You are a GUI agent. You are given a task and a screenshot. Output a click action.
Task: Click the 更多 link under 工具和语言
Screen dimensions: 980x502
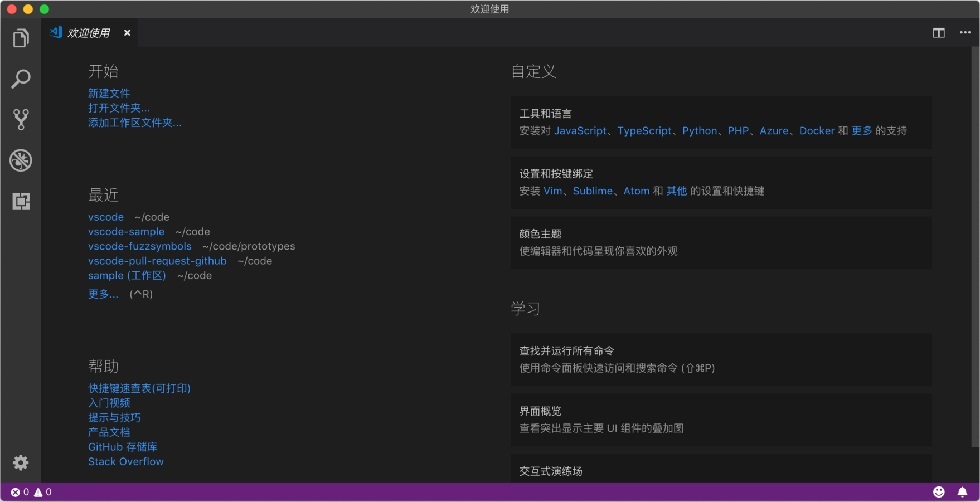point(862,131)
